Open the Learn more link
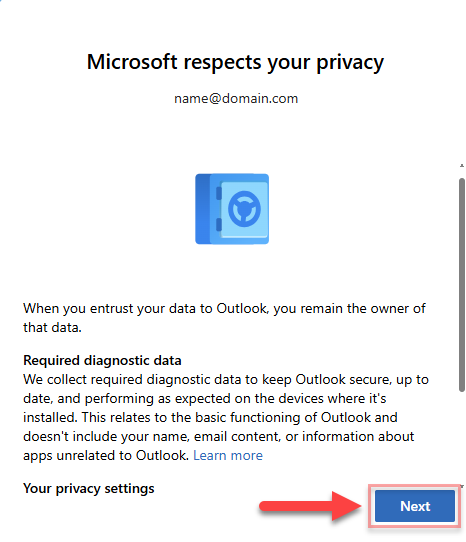The height and width of the screenshot is (542, 466). coord(228,455)
